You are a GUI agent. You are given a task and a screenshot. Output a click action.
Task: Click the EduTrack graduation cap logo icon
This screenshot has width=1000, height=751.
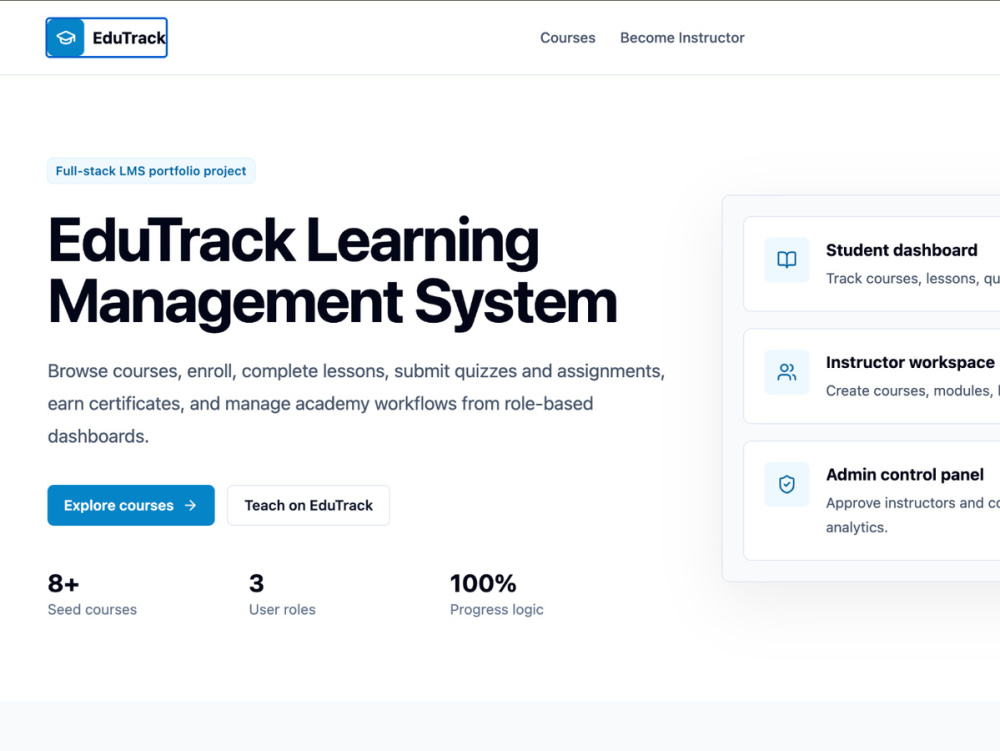tap(66, 38)
